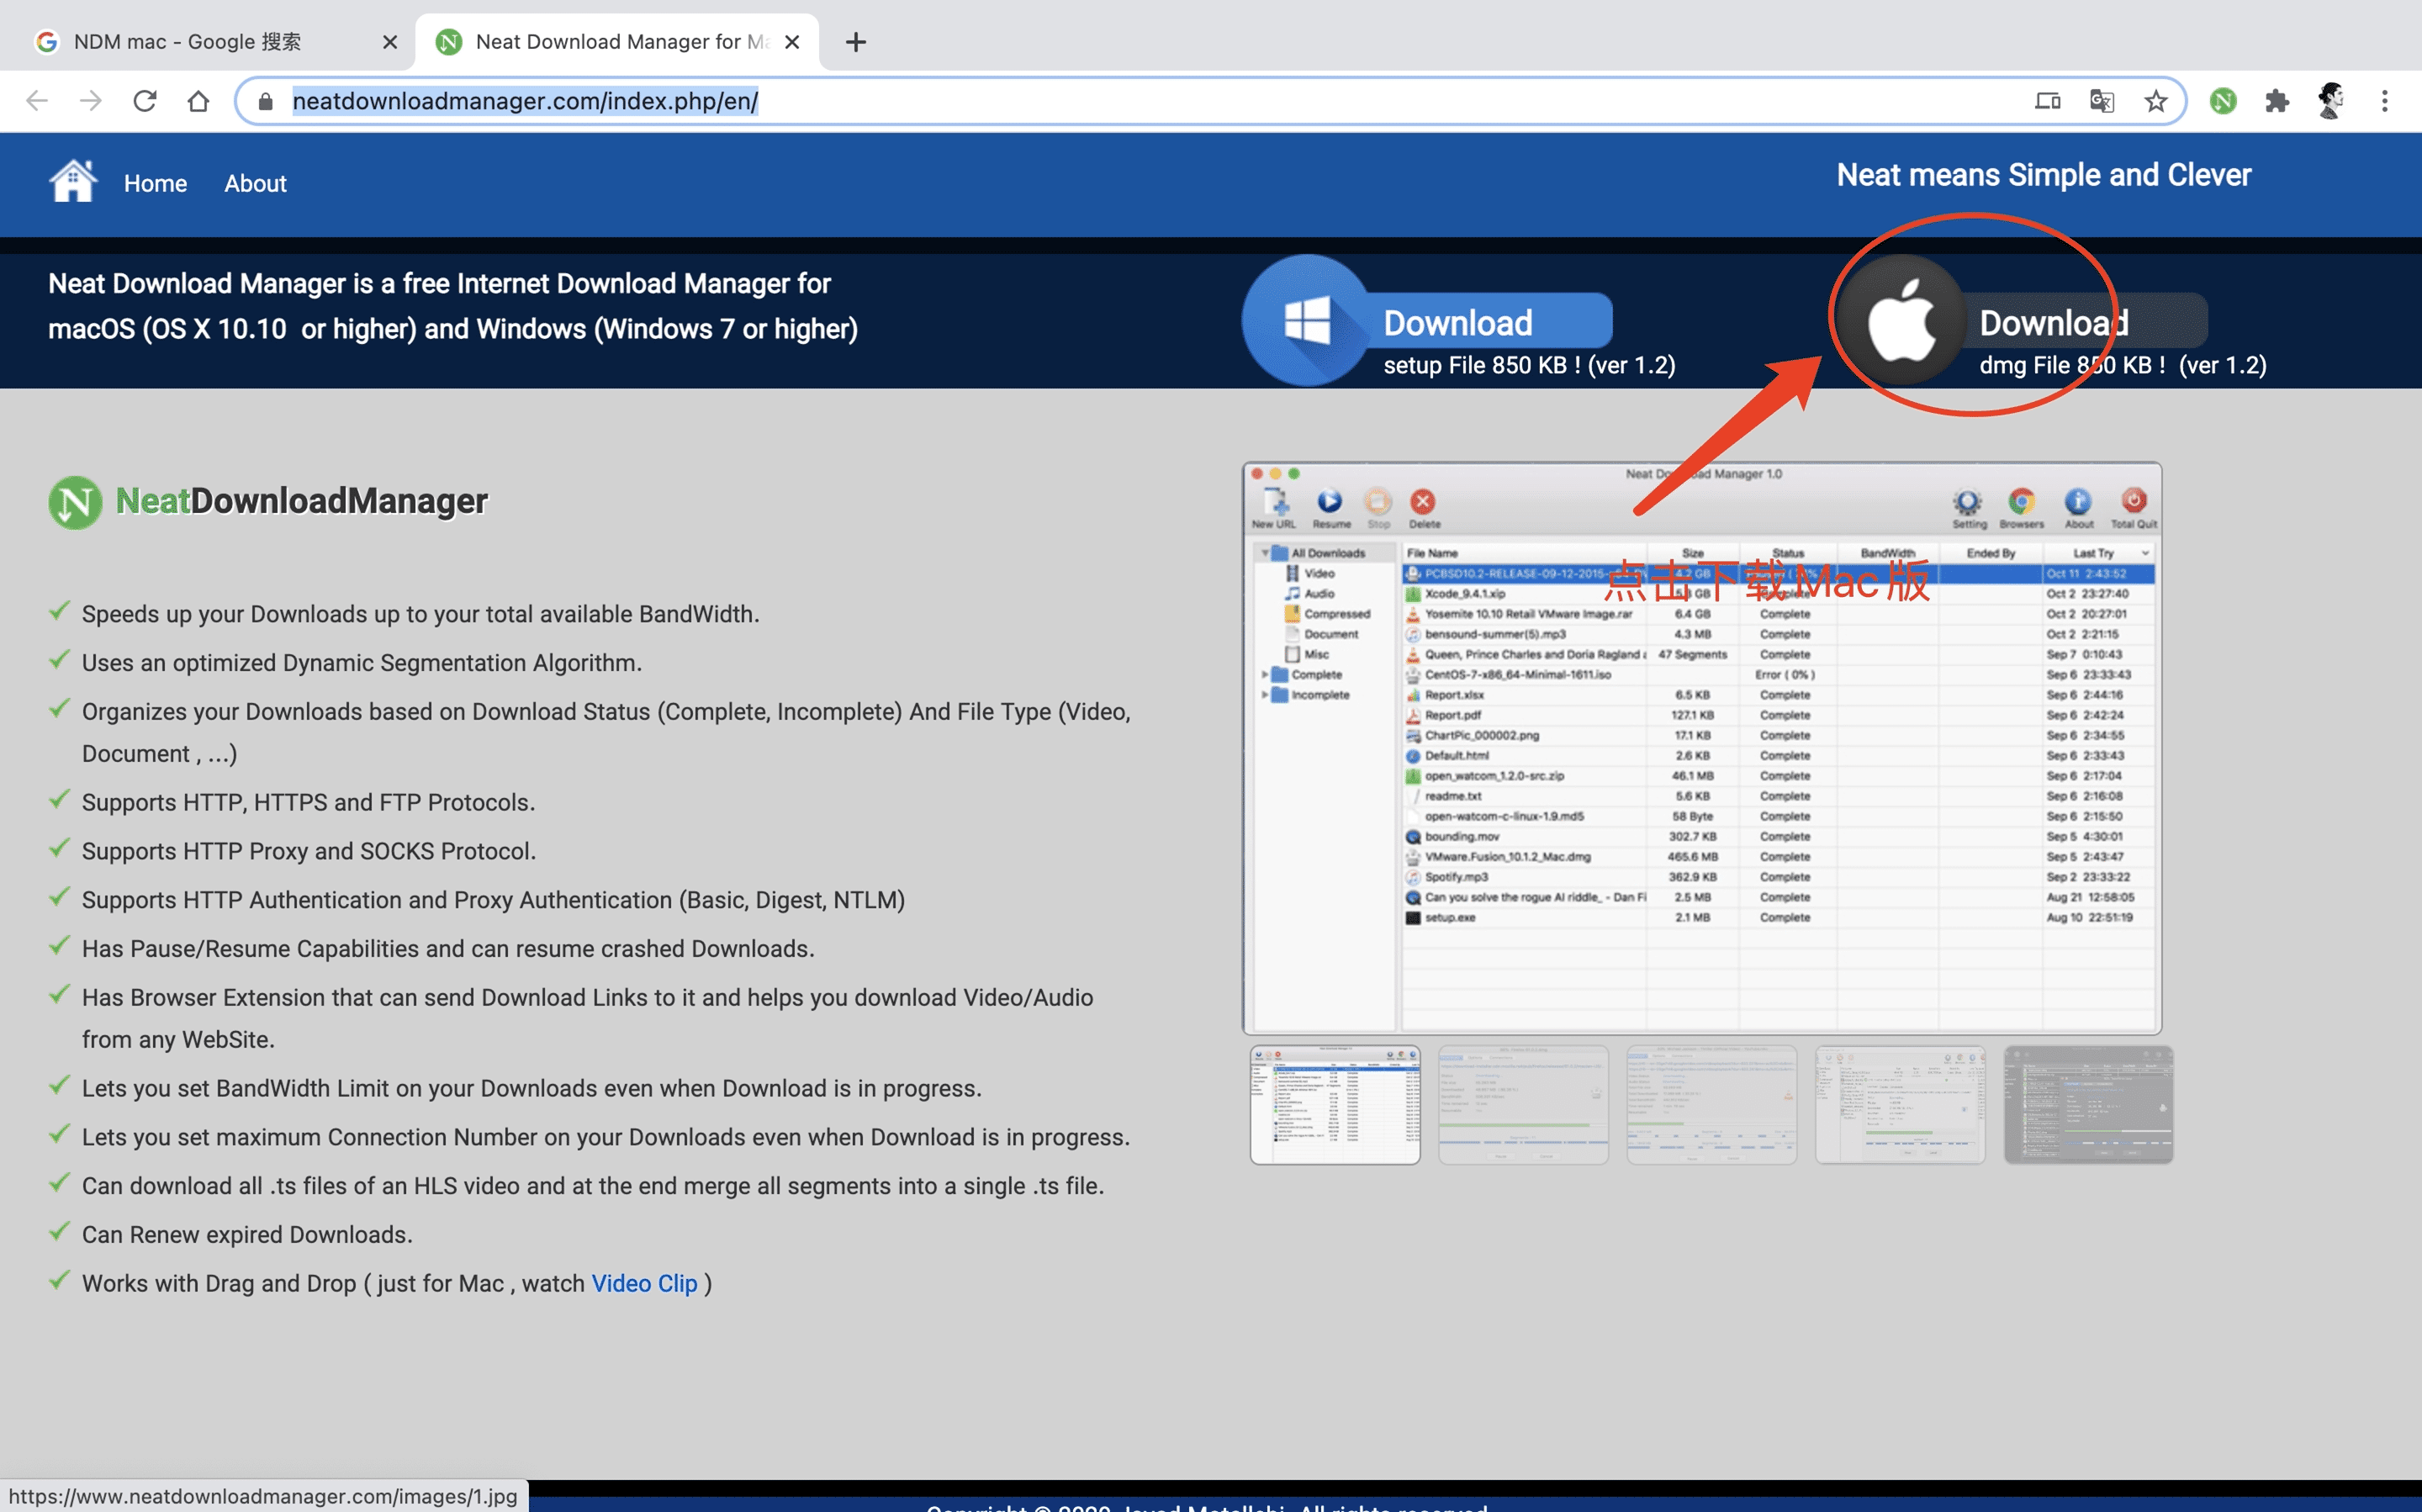Open the Extensions puzzle menu
Screen dimensions: 2422x1512
click(x=2276, y=101)
